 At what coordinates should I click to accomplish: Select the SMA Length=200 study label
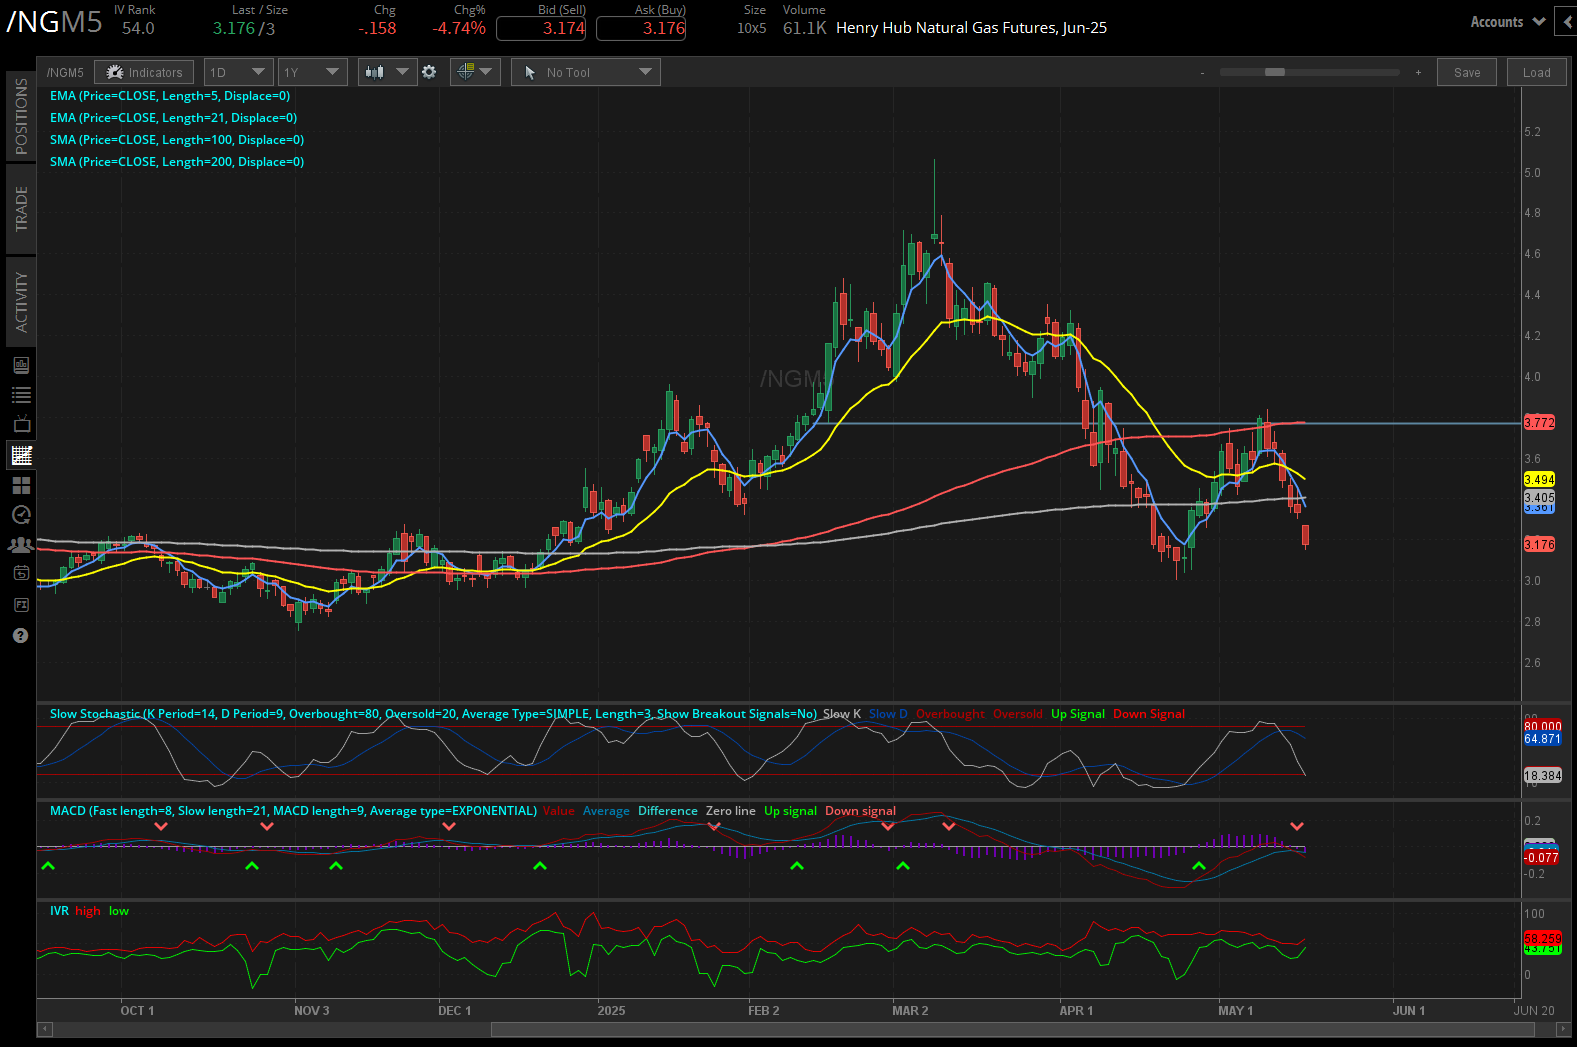pos(177,162)
